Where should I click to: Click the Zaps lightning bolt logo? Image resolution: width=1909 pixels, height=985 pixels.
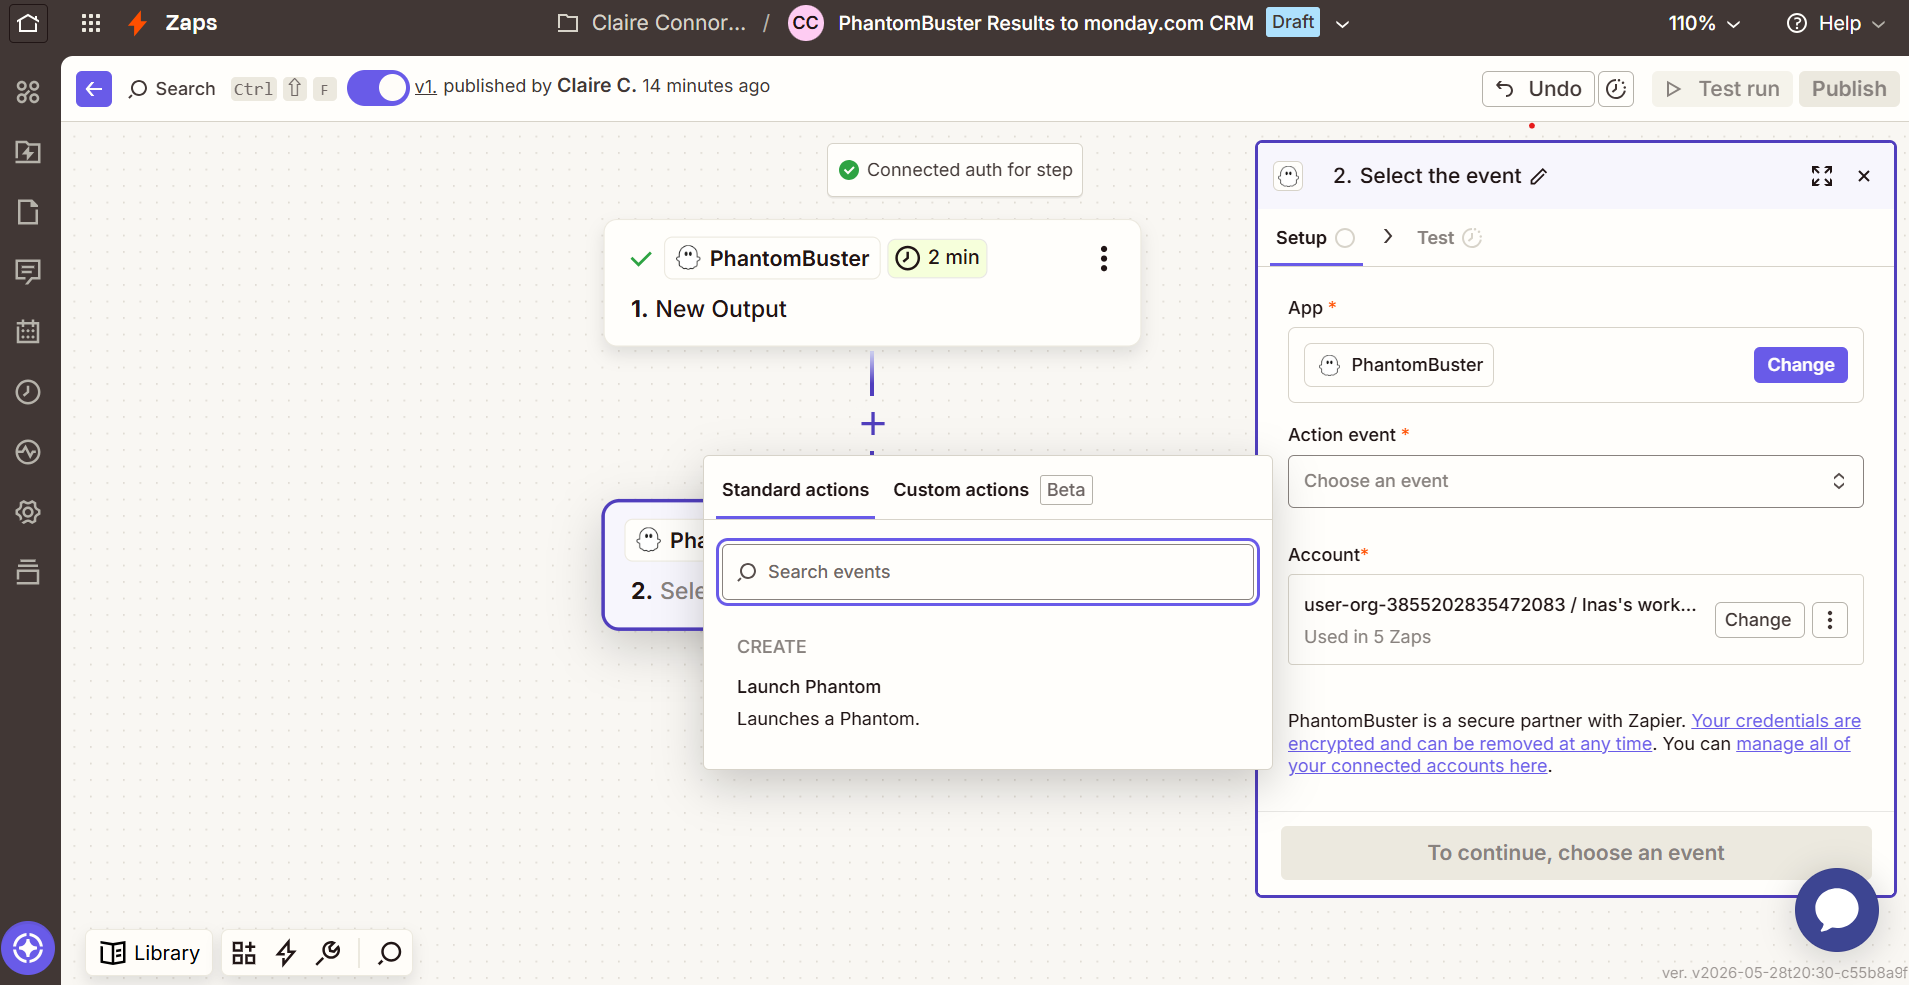tap(138, 23)
